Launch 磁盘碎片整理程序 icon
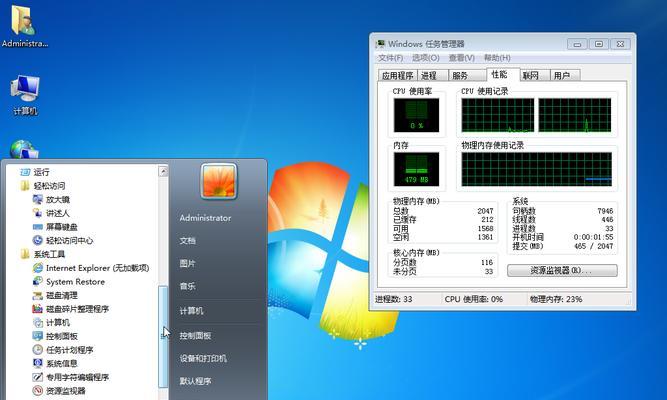 (x=38, y=309)
